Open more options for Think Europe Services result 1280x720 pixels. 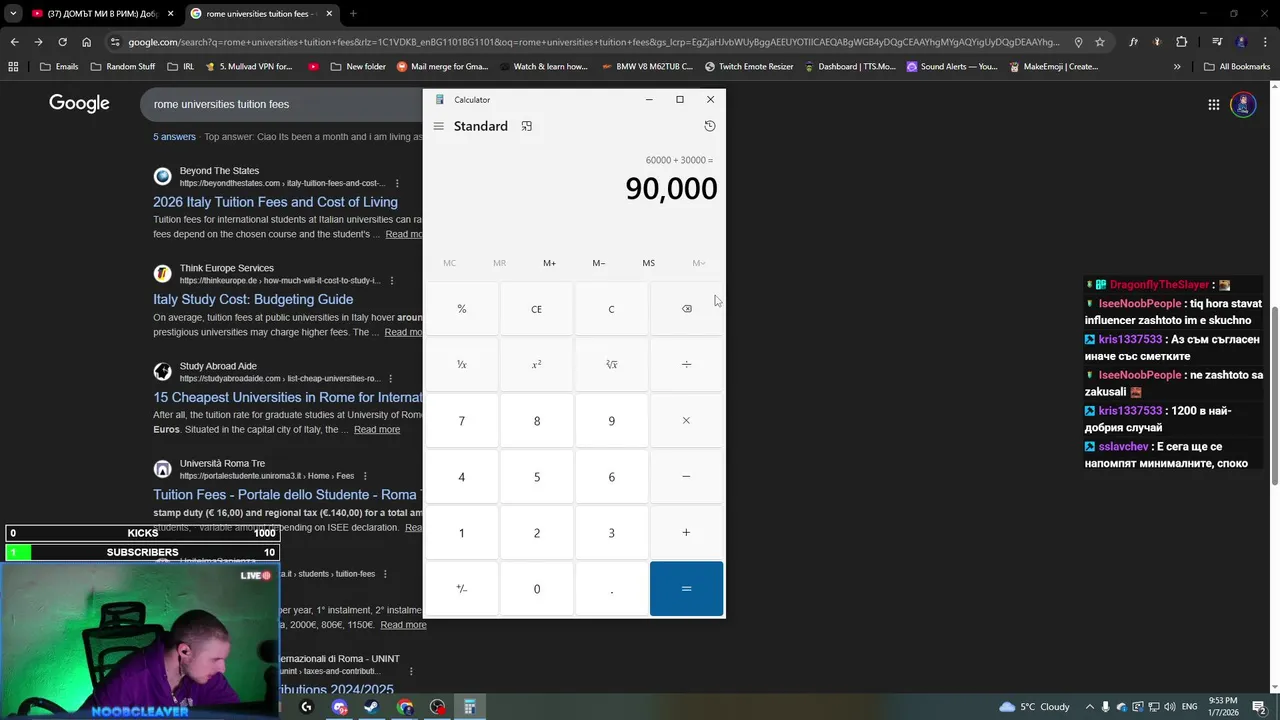pyautogui.click(x=391, y=281)
